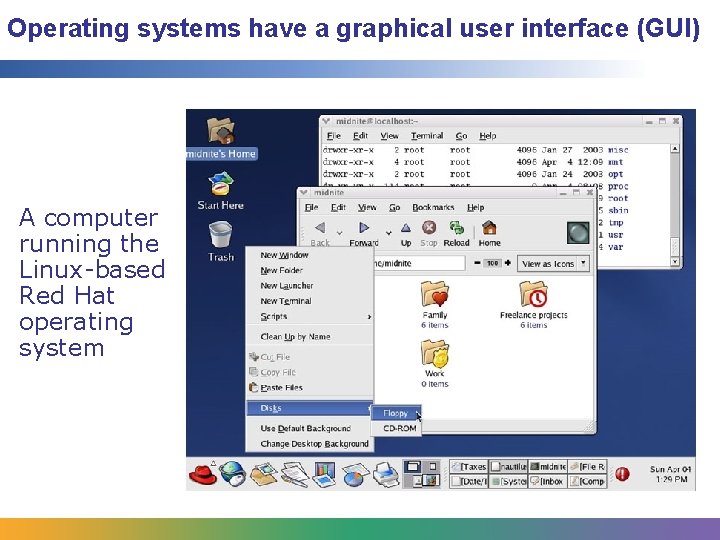Go to Home folder via toolbar
Screen dimensions: 720x540
pyautogui.click(x=489, y=234)
